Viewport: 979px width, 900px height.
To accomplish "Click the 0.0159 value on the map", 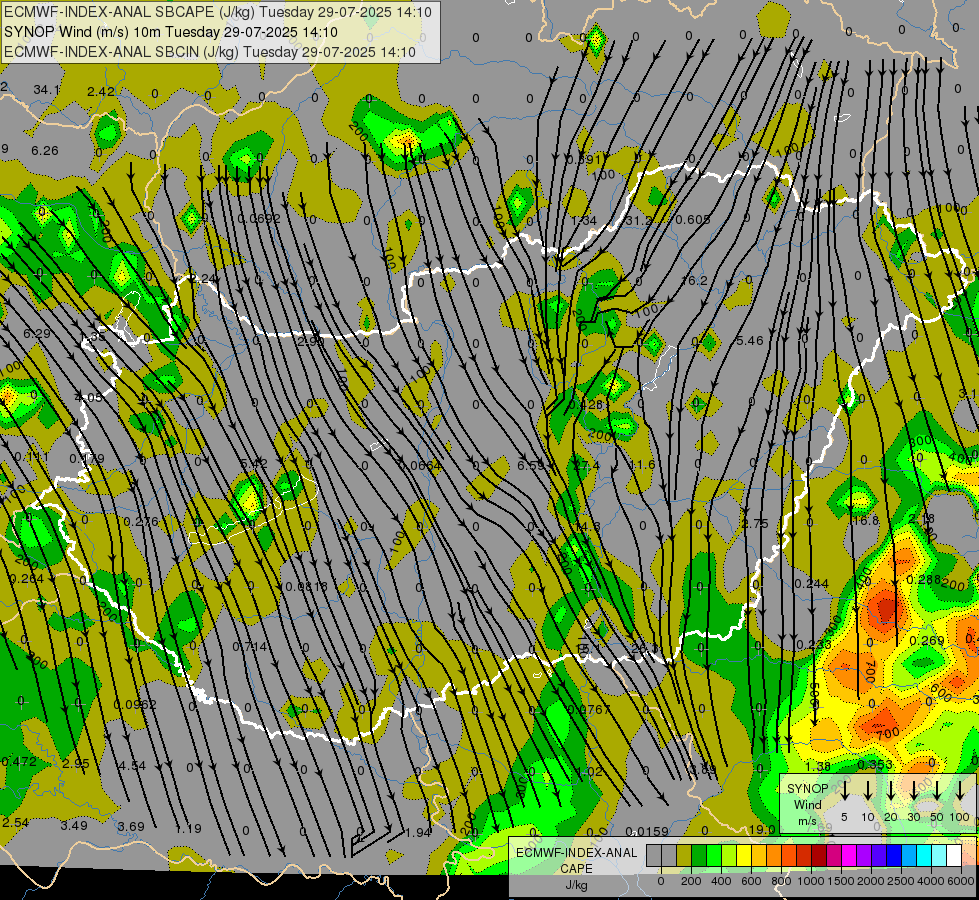I will coord(647,831).
